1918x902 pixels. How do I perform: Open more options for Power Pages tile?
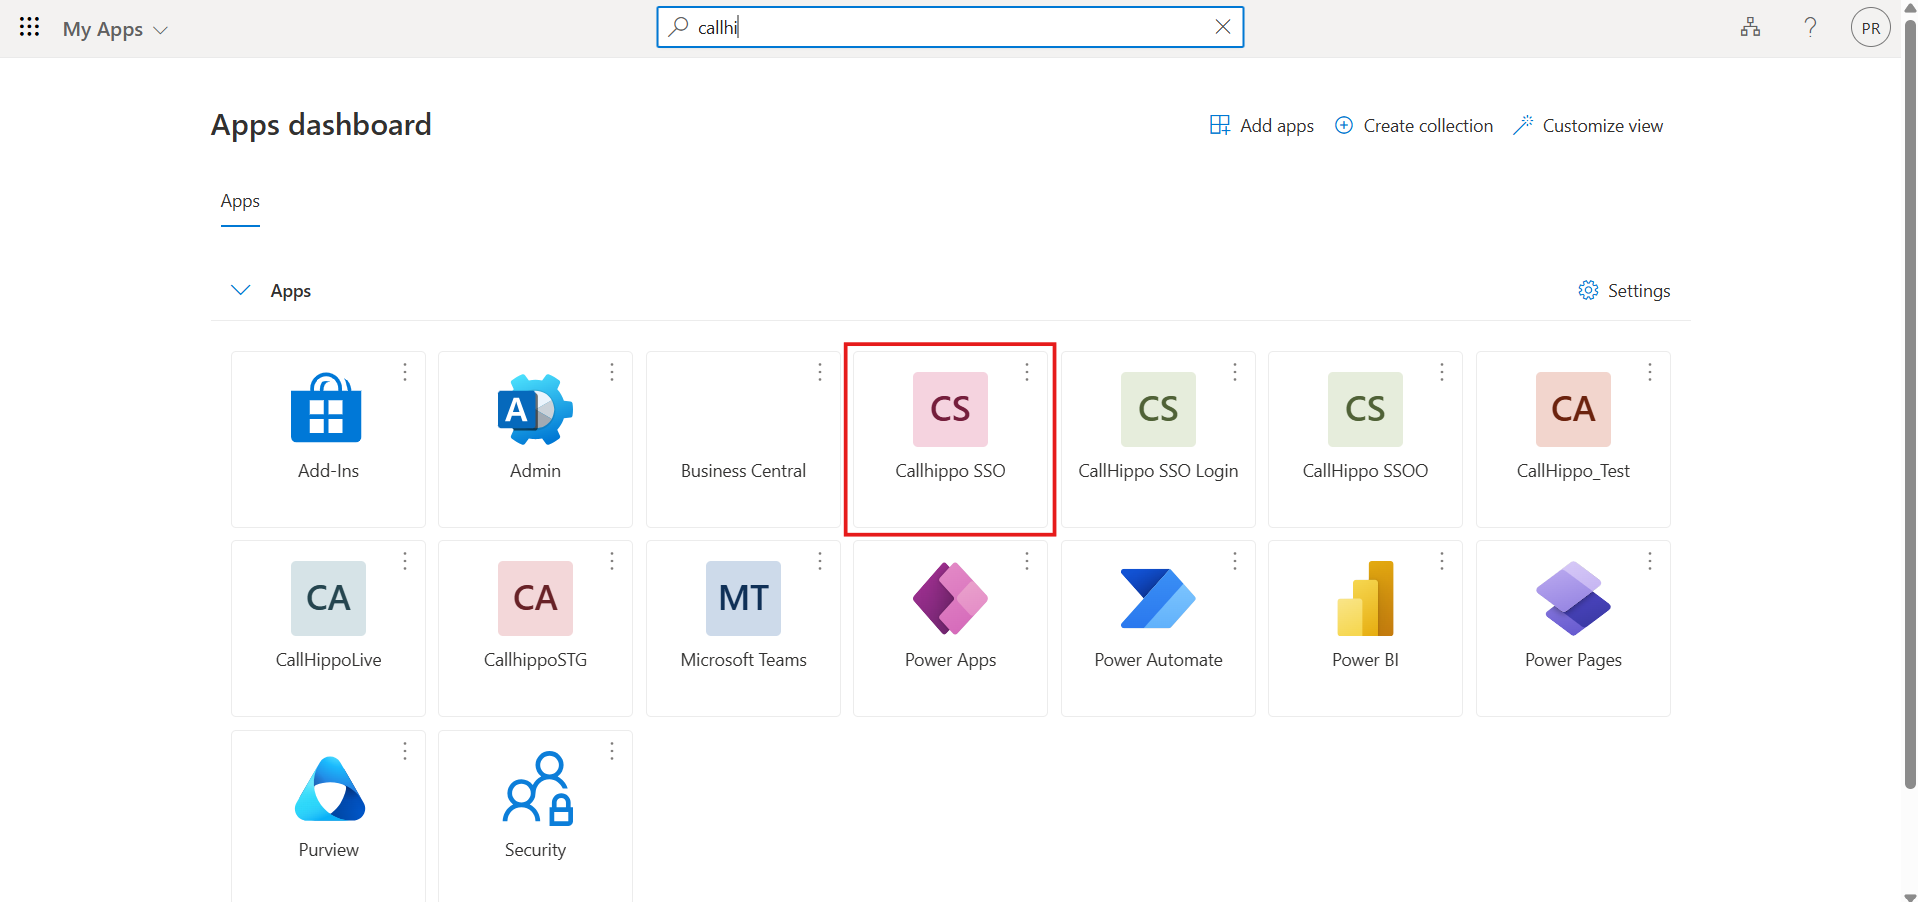coord(1650,561)
